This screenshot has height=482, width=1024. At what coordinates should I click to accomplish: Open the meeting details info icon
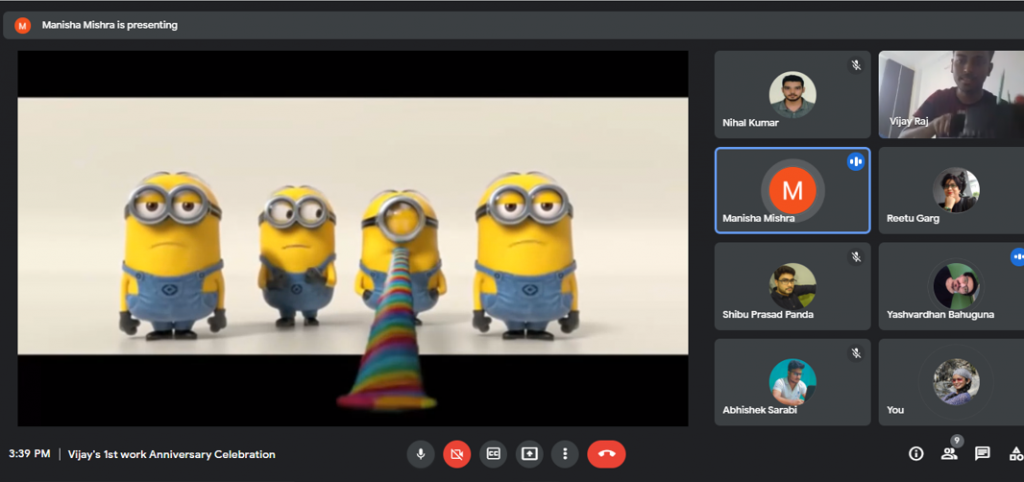pos(915,454)
